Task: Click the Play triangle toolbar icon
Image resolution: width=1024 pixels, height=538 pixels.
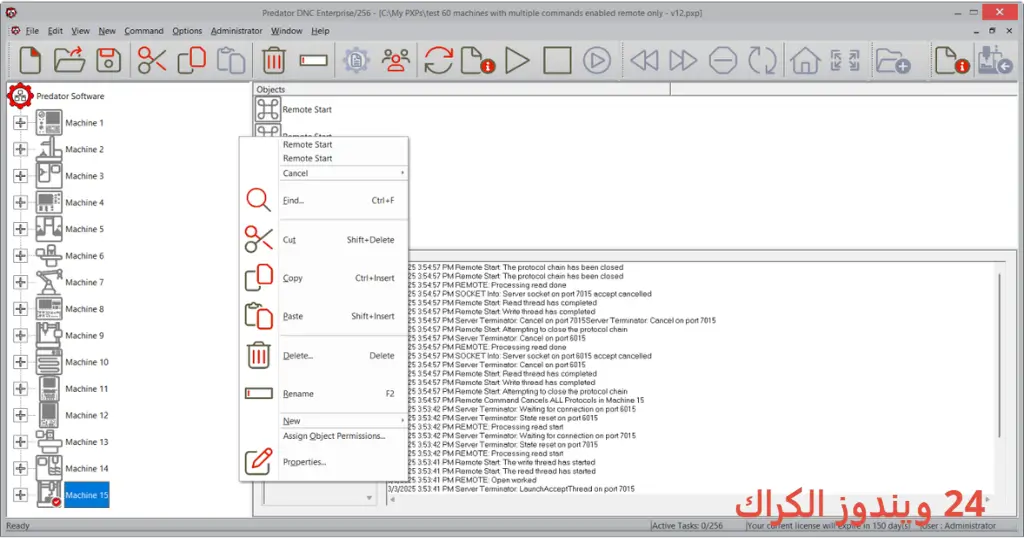Action: click(517, 61)
